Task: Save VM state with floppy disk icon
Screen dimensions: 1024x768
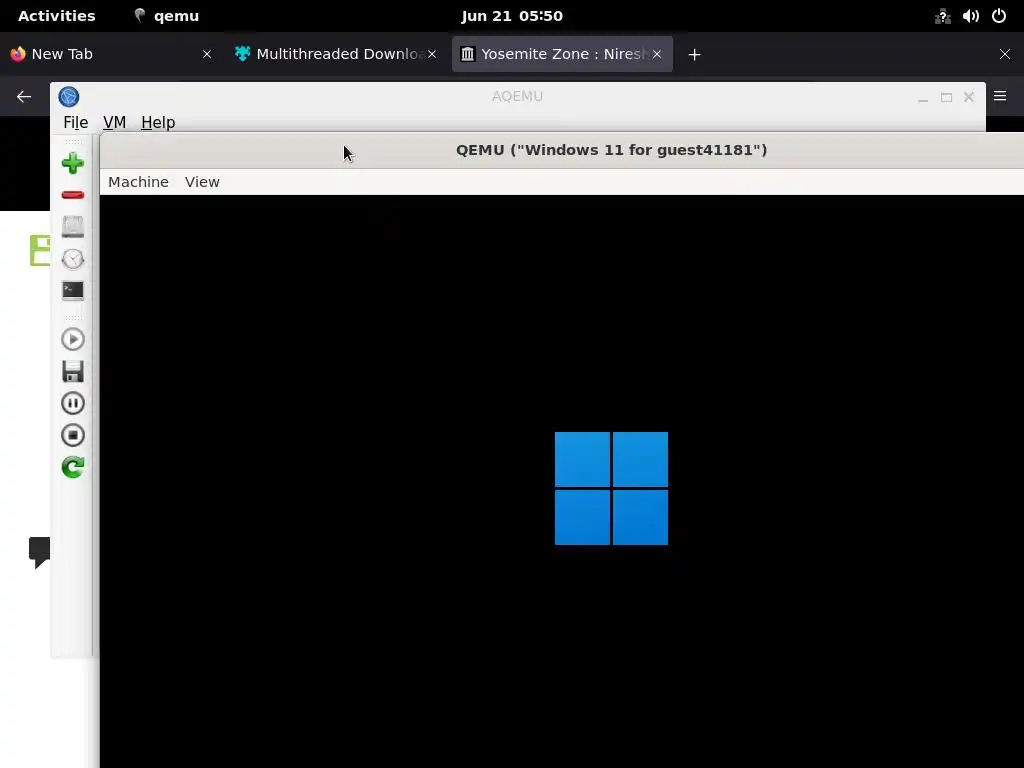Action: tap(72, 371)
